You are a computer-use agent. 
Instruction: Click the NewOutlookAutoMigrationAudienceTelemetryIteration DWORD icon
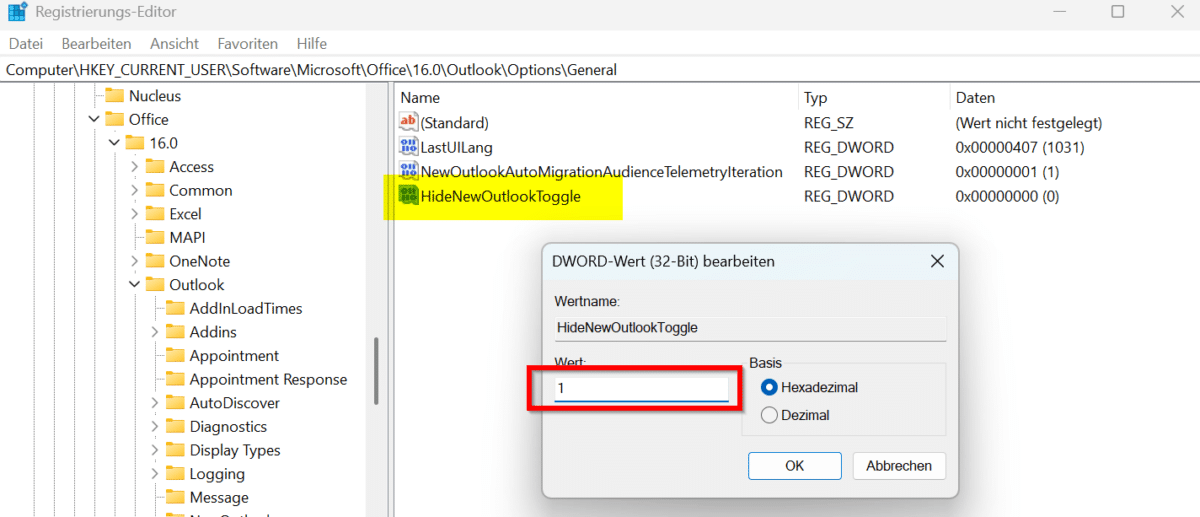click(408, 172)
